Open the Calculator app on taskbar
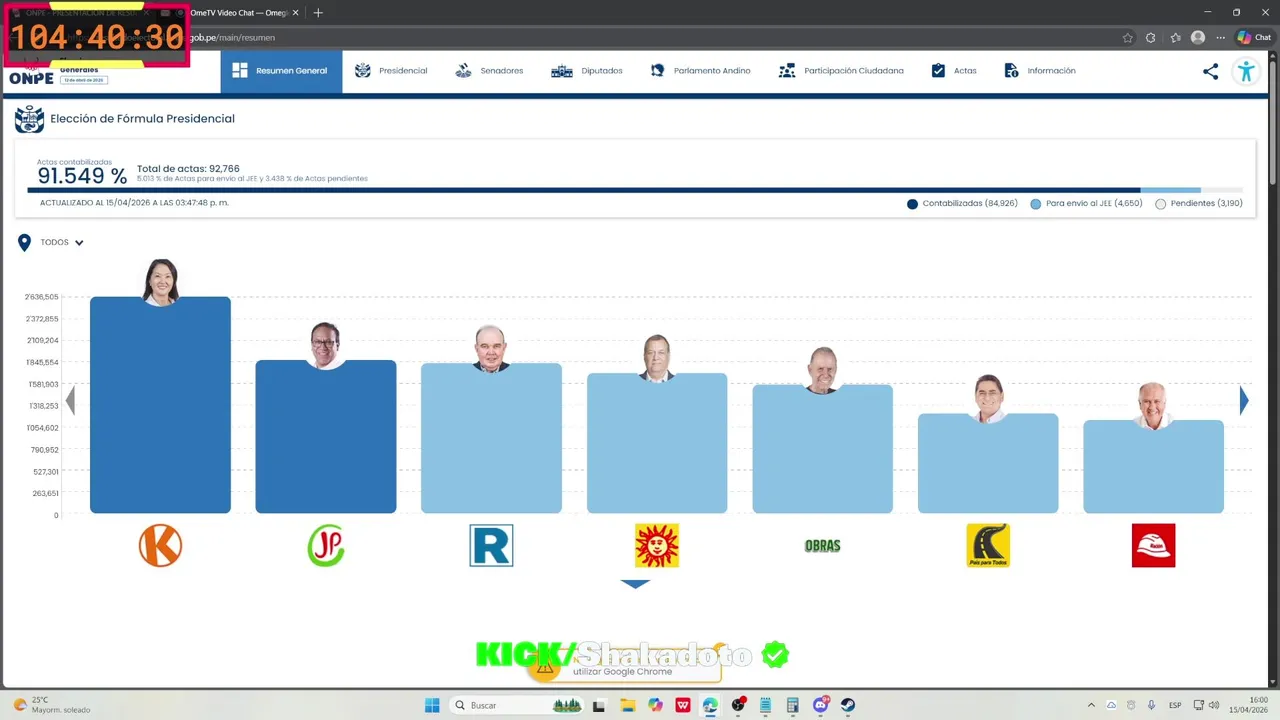The width and height of the screenshot is (1280, 720). tap(793, 705)
